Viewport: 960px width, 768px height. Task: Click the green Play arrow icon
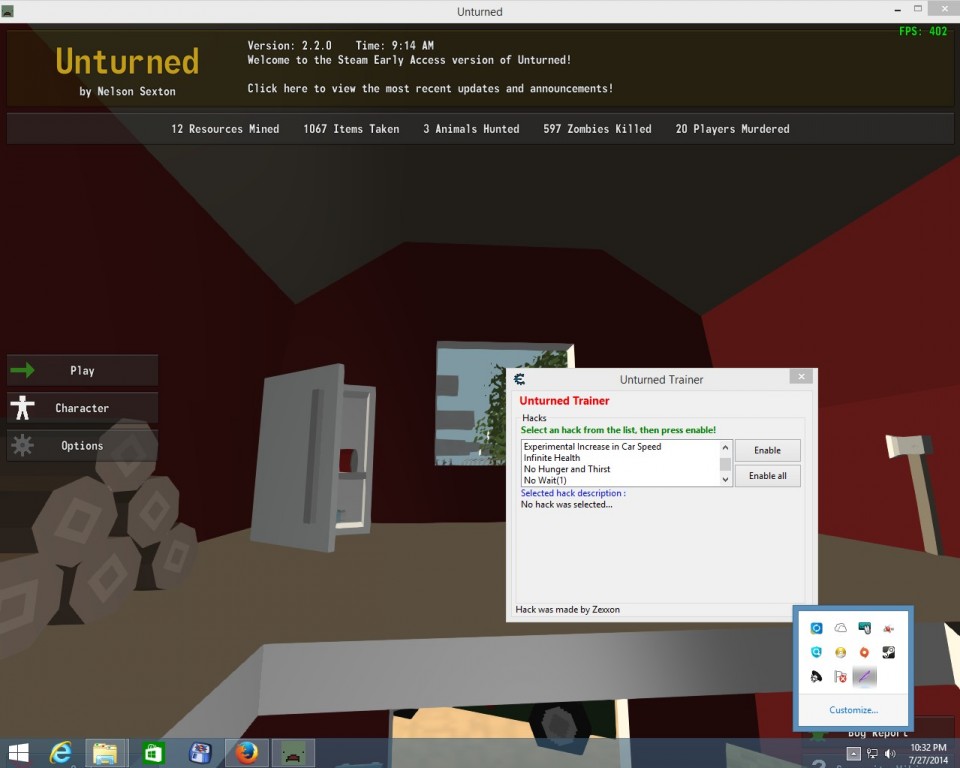click(23, 370)
